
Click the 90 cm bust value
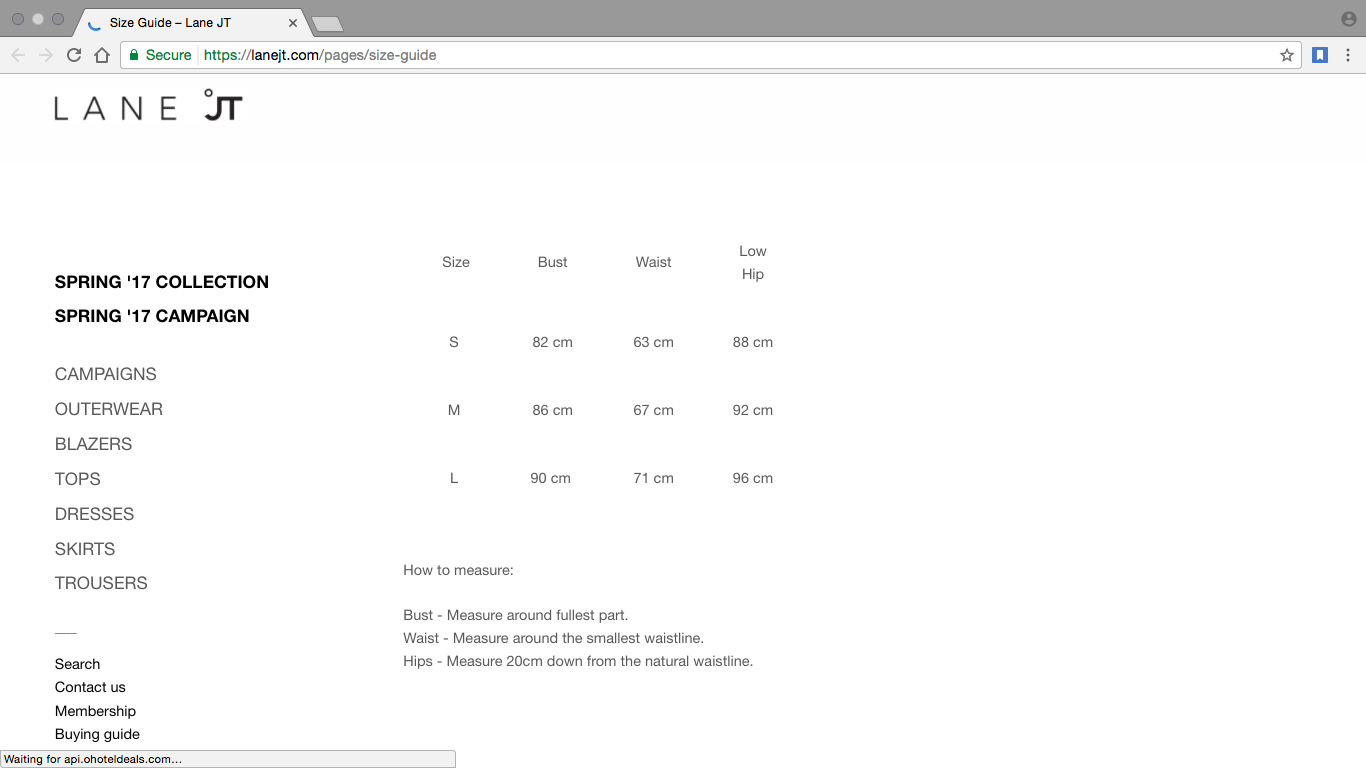551,478
